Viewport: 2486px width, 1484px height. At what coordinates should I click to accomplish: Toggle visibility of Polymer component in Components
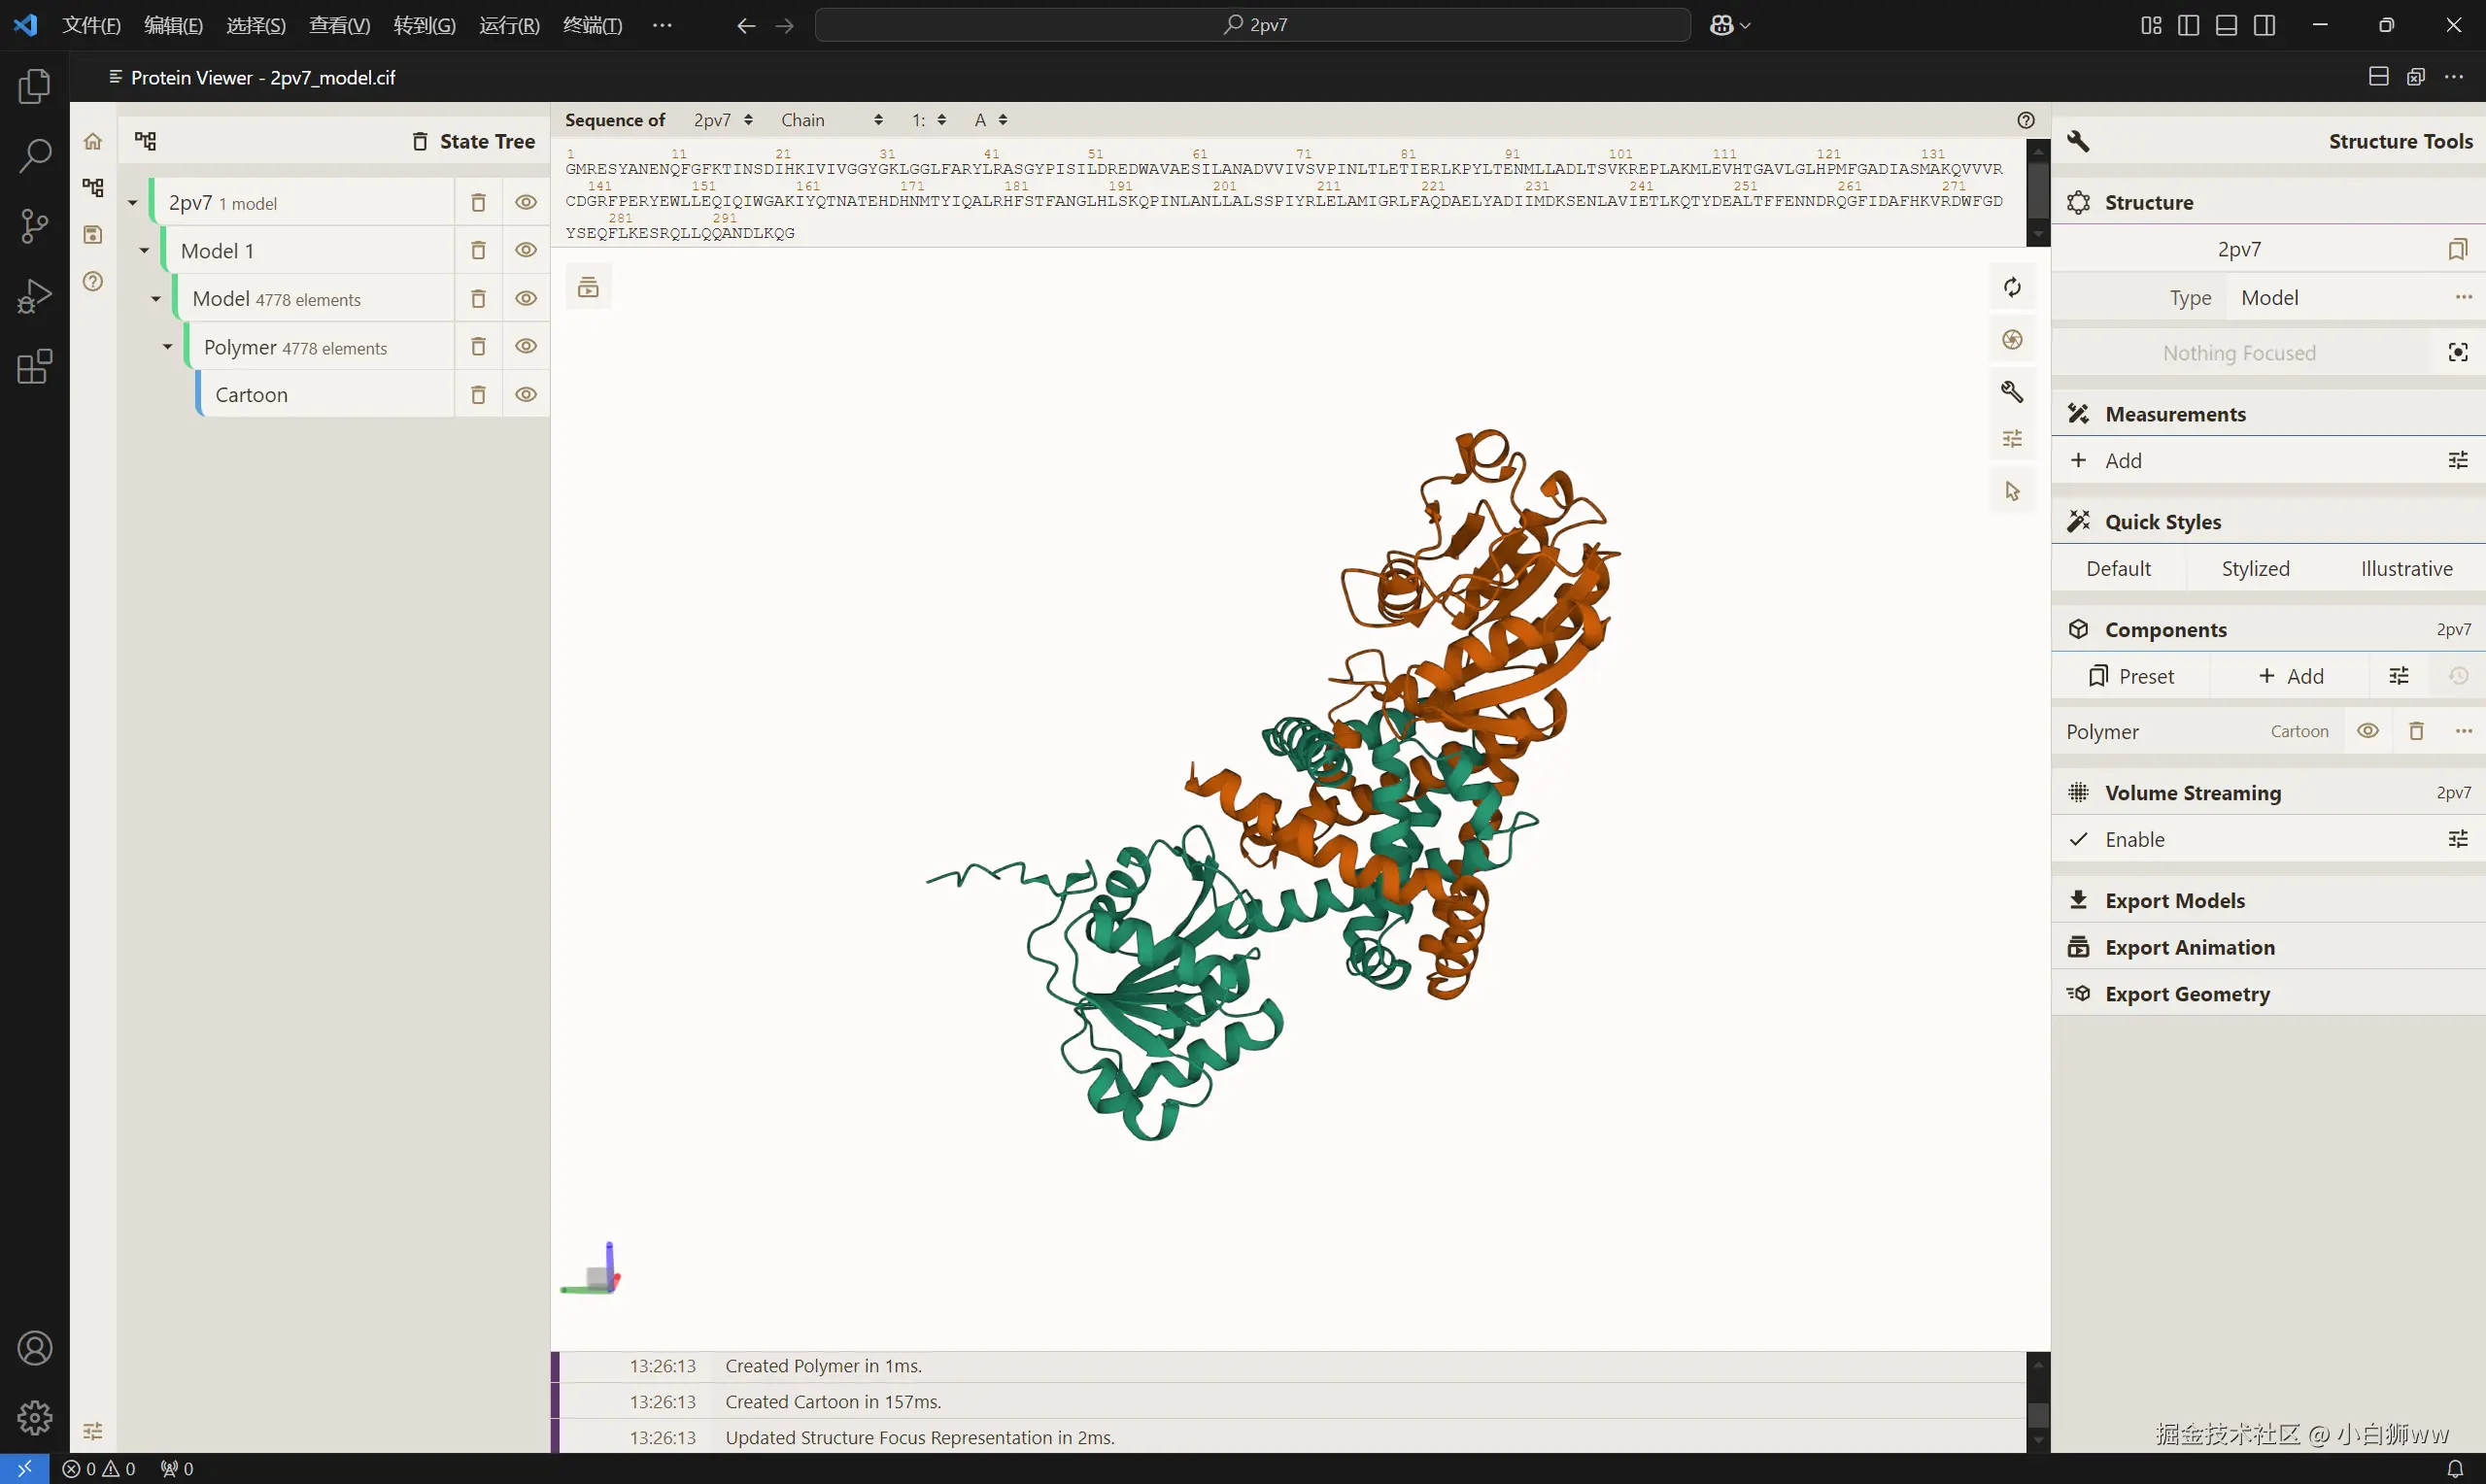(x=2367, y=732)
